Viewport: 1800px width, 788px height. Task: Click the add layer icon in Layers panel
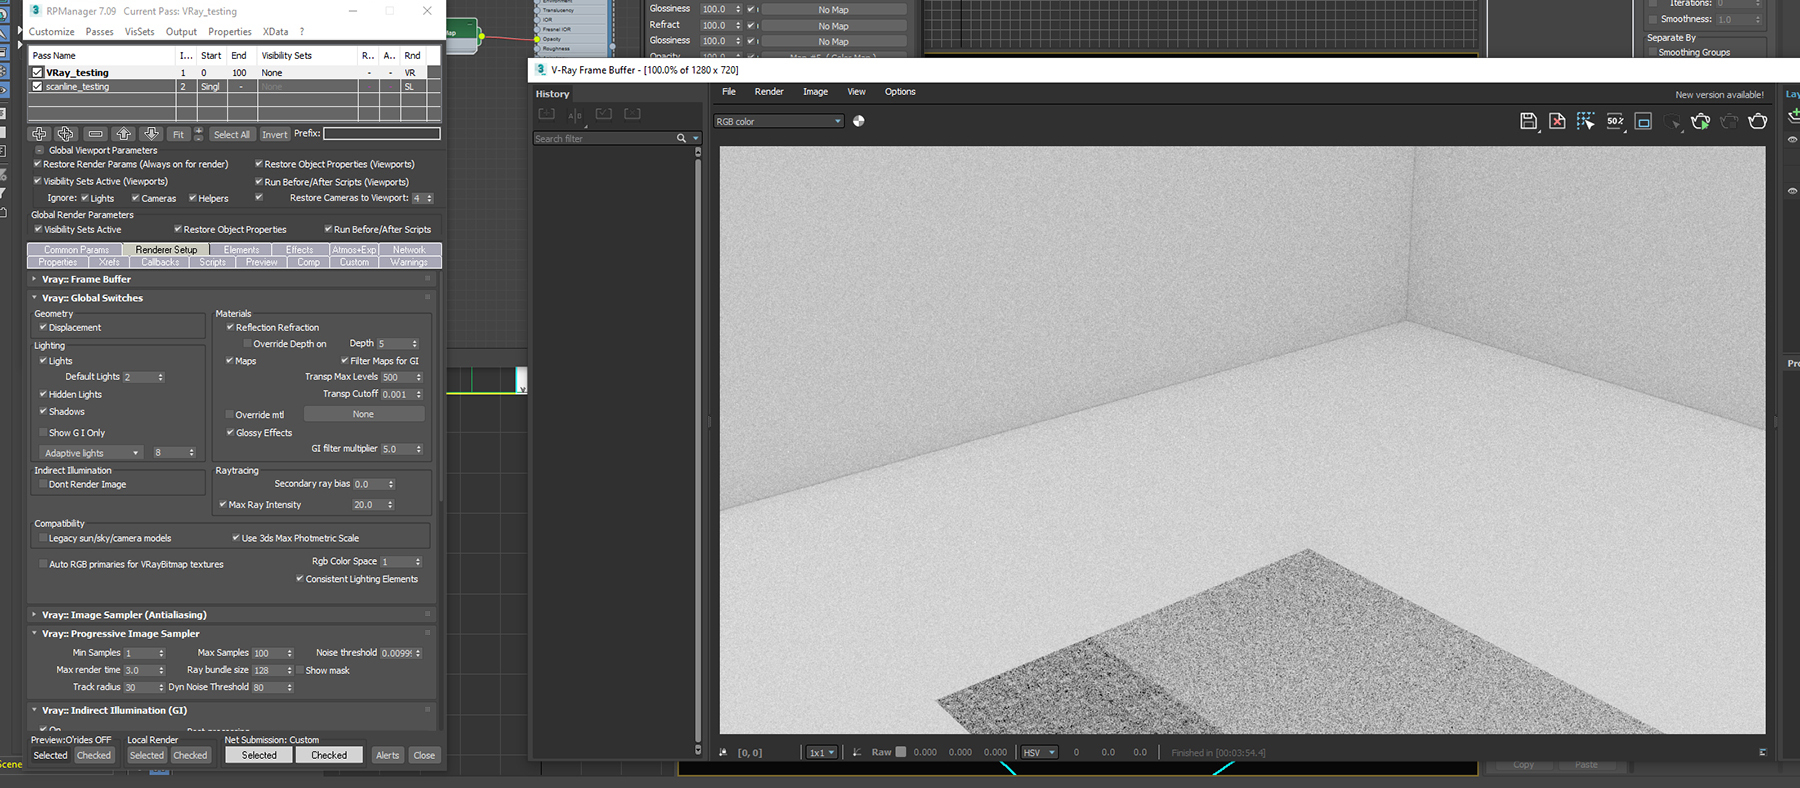tap(1793, 116)
